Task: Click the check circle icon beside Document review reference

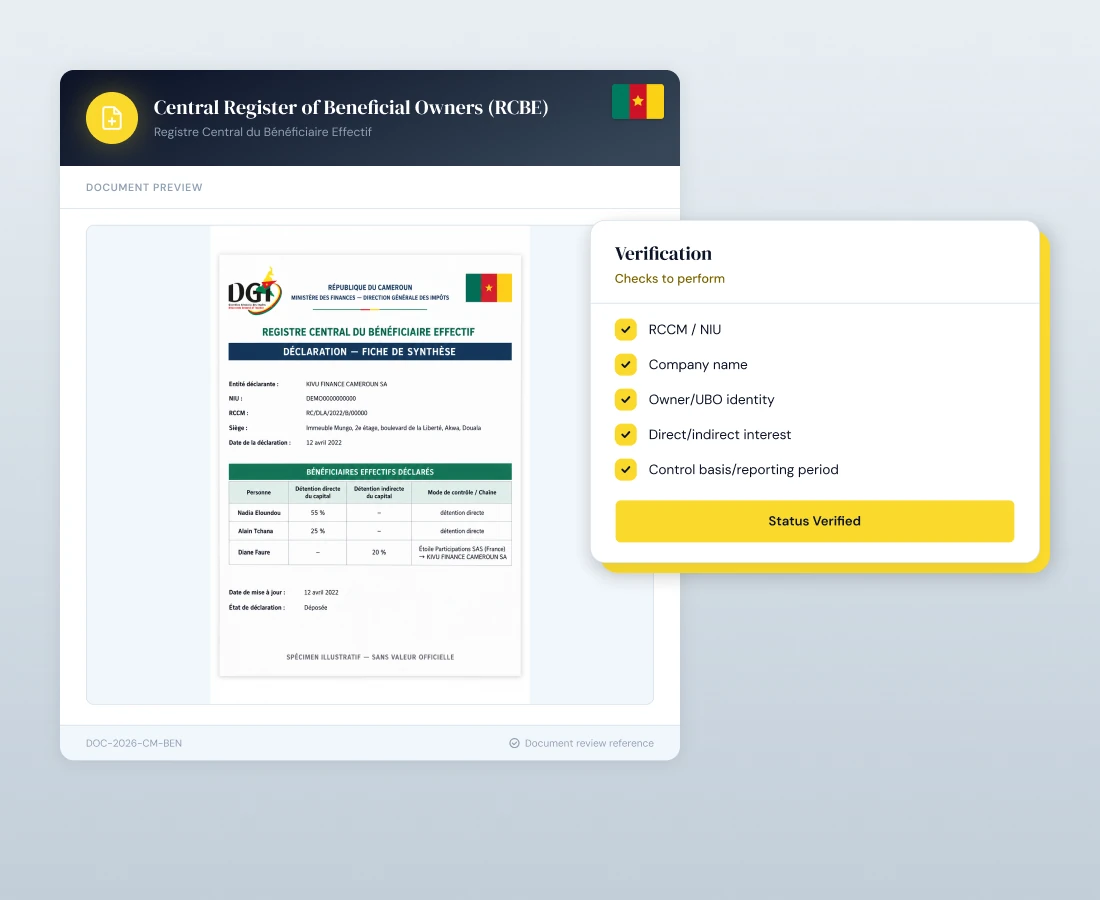Action: 514,743
